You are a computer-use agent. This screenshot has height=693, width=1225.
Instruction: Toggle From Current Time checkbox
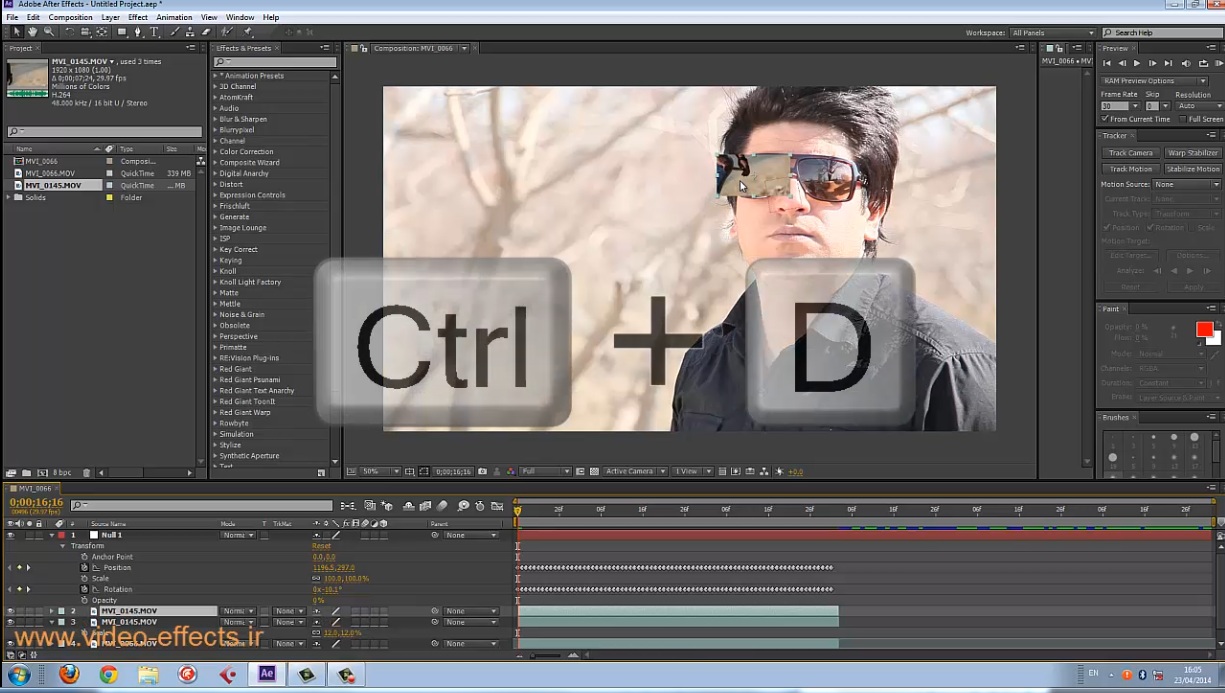click(1105, 119)
